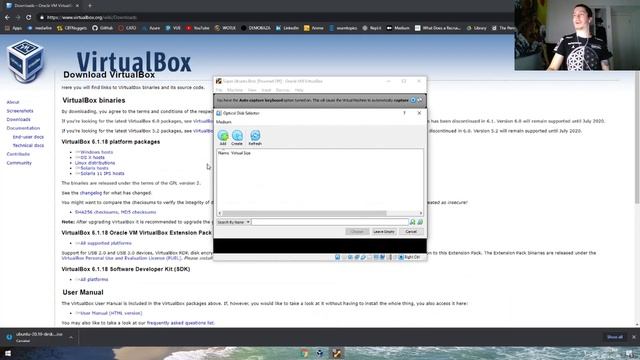
Task: Click the Add disk image icon
Action: 223,137
